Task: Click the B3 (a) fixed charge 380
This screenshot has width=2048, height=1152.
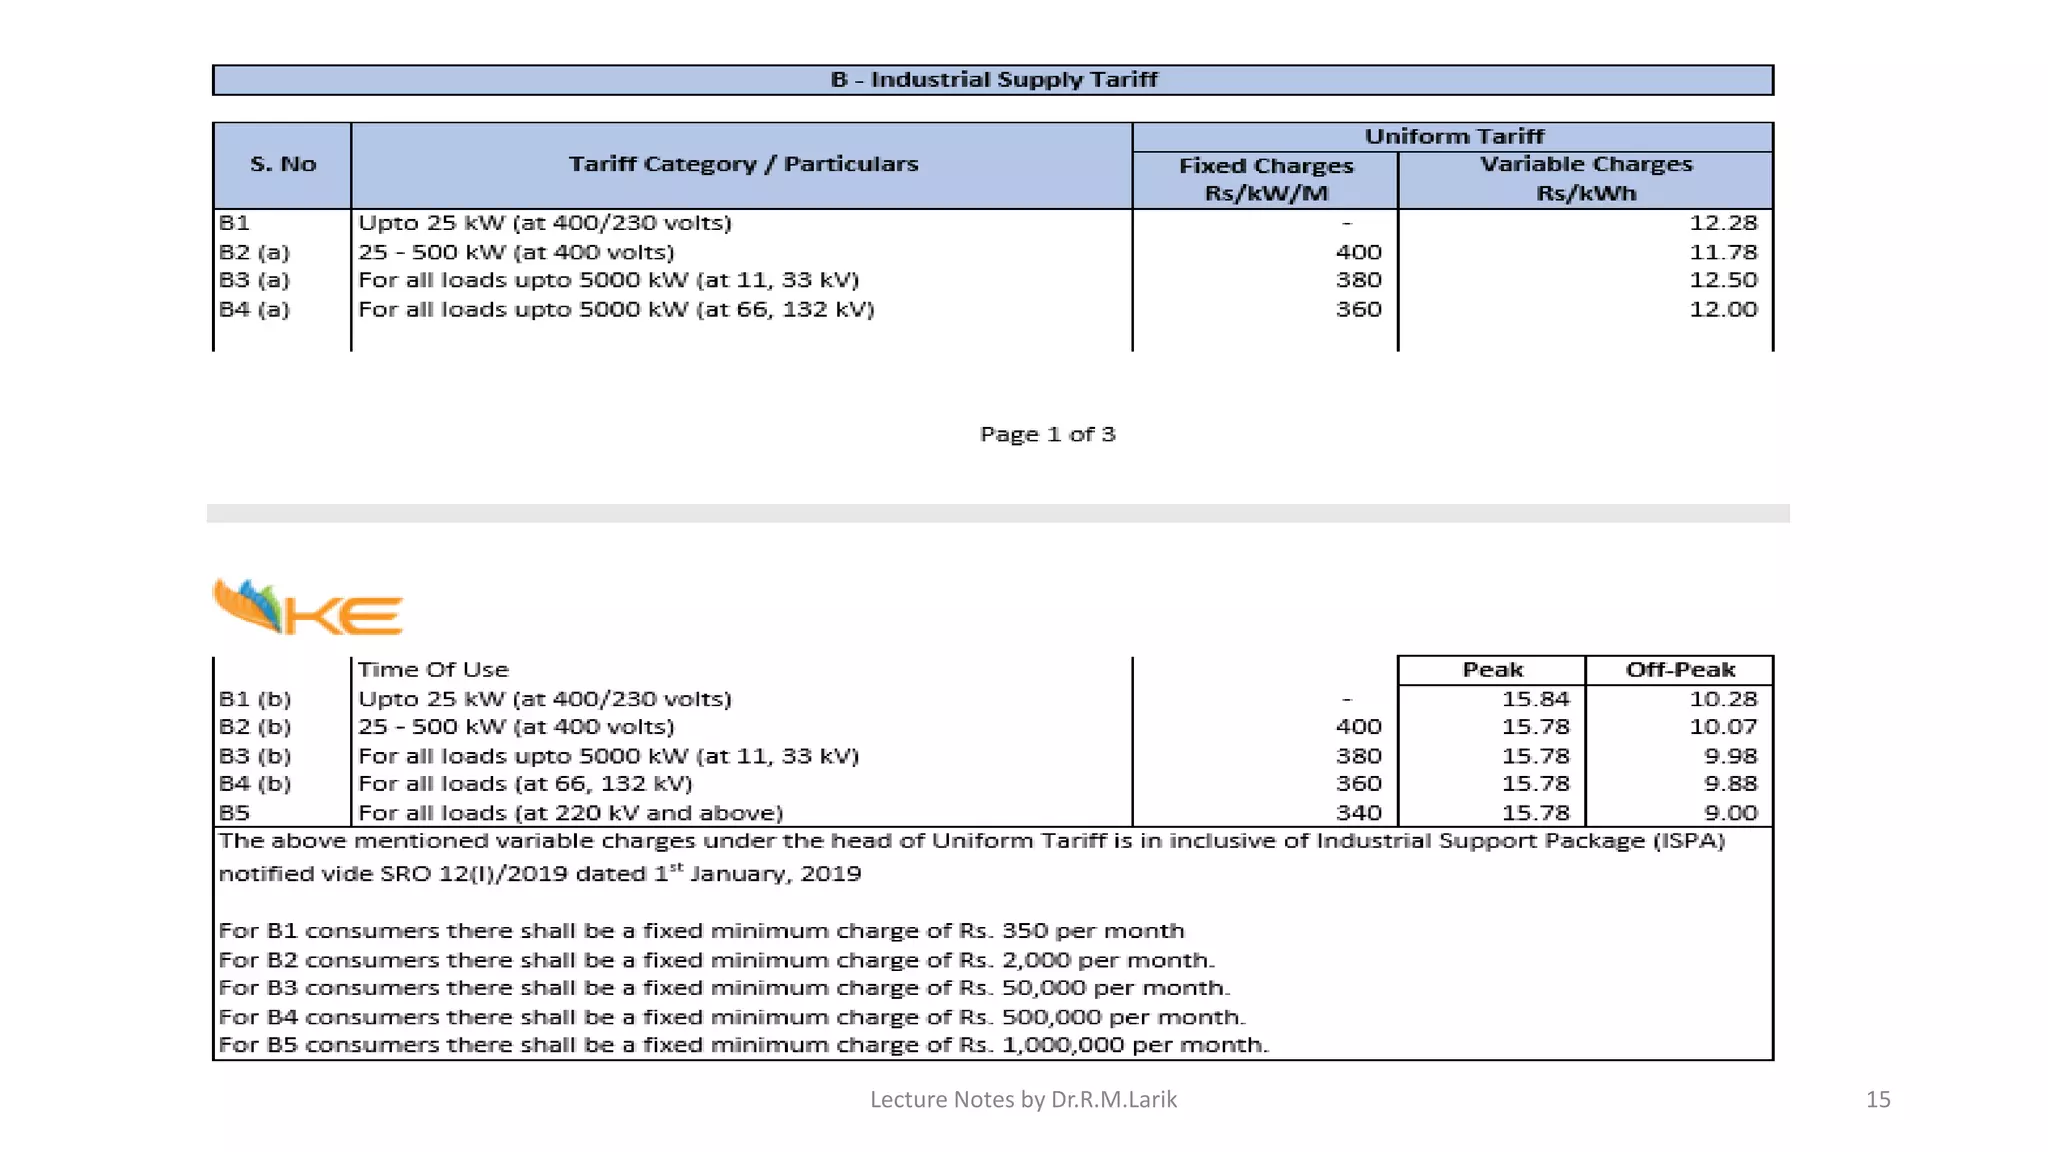Action: pyautogui.click(x=1358, y=280)
